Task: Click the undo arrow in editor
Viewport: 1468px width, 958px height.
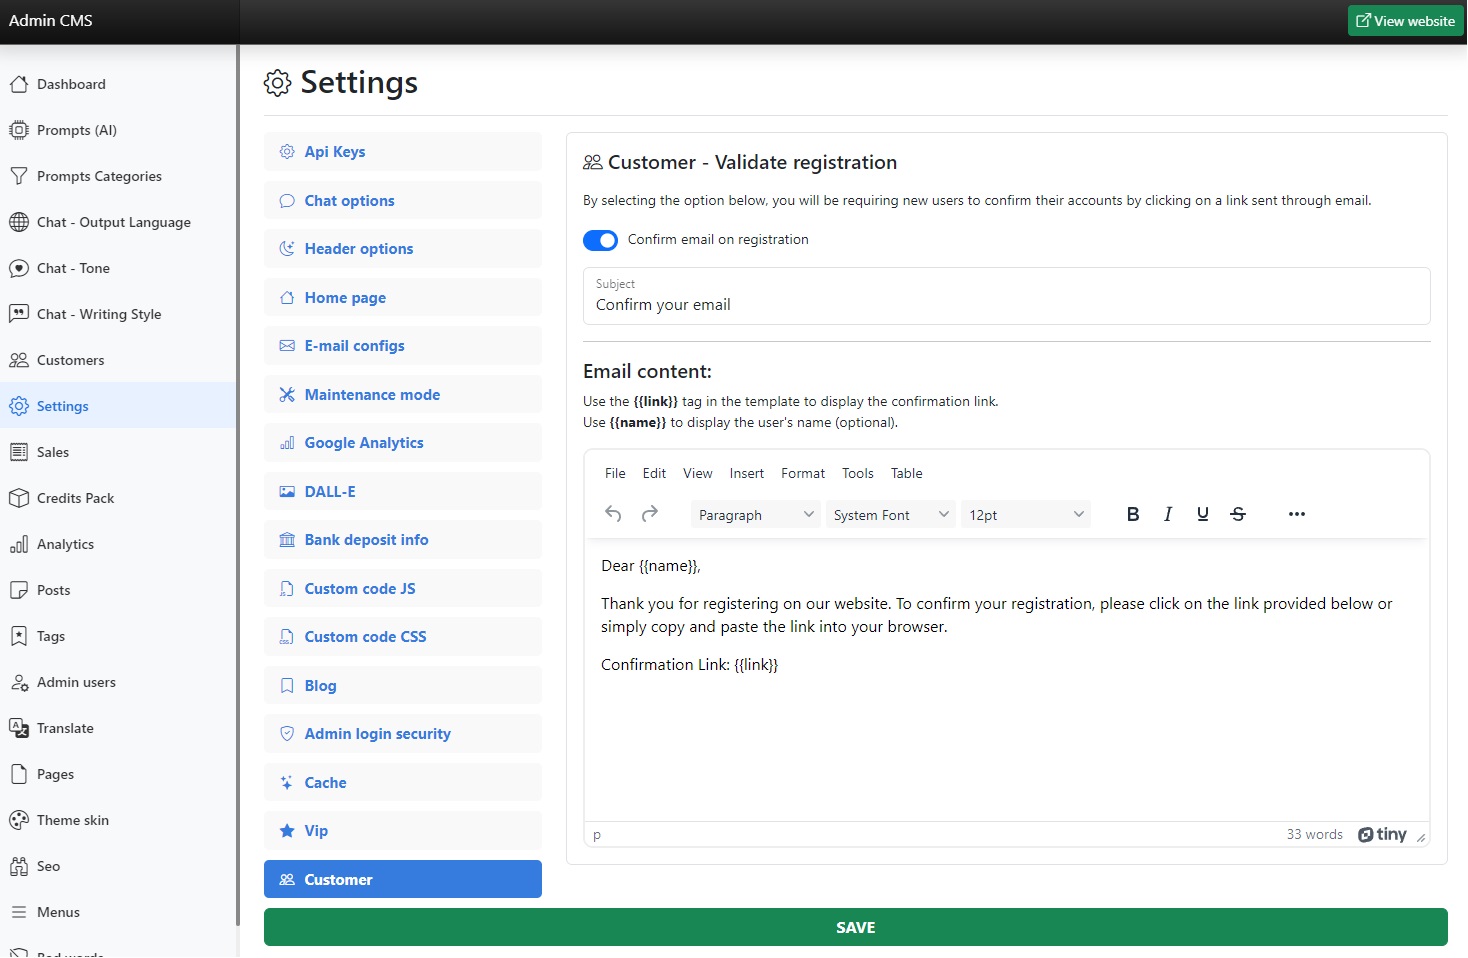Action: point(613,514)
